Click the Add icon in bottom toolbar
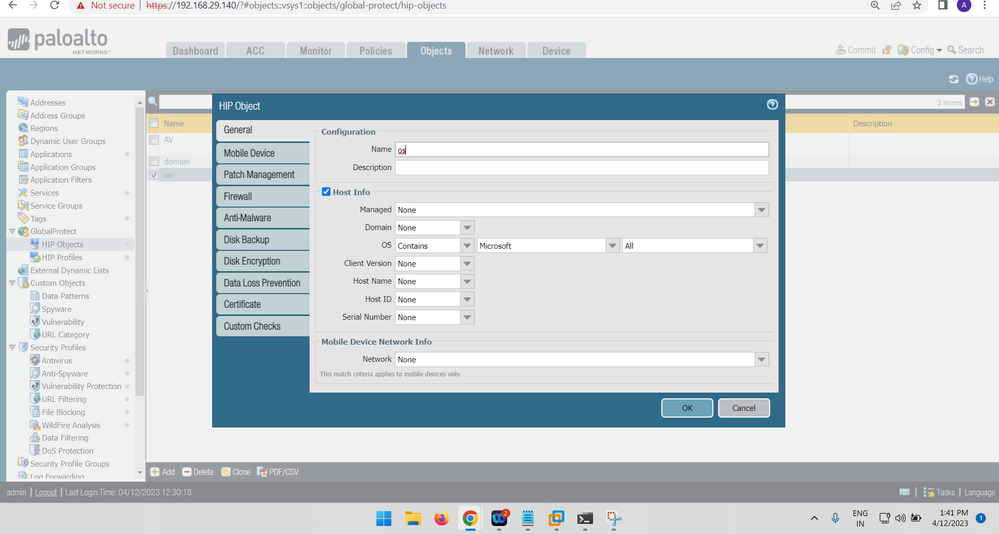The width and height of the screenshot is (999, 534). 155,472
